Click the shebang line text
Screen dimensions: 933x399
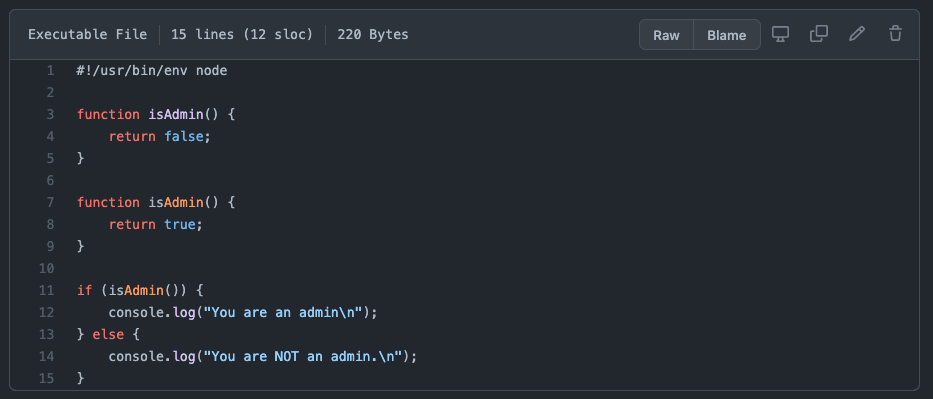[x=152, y=71]
